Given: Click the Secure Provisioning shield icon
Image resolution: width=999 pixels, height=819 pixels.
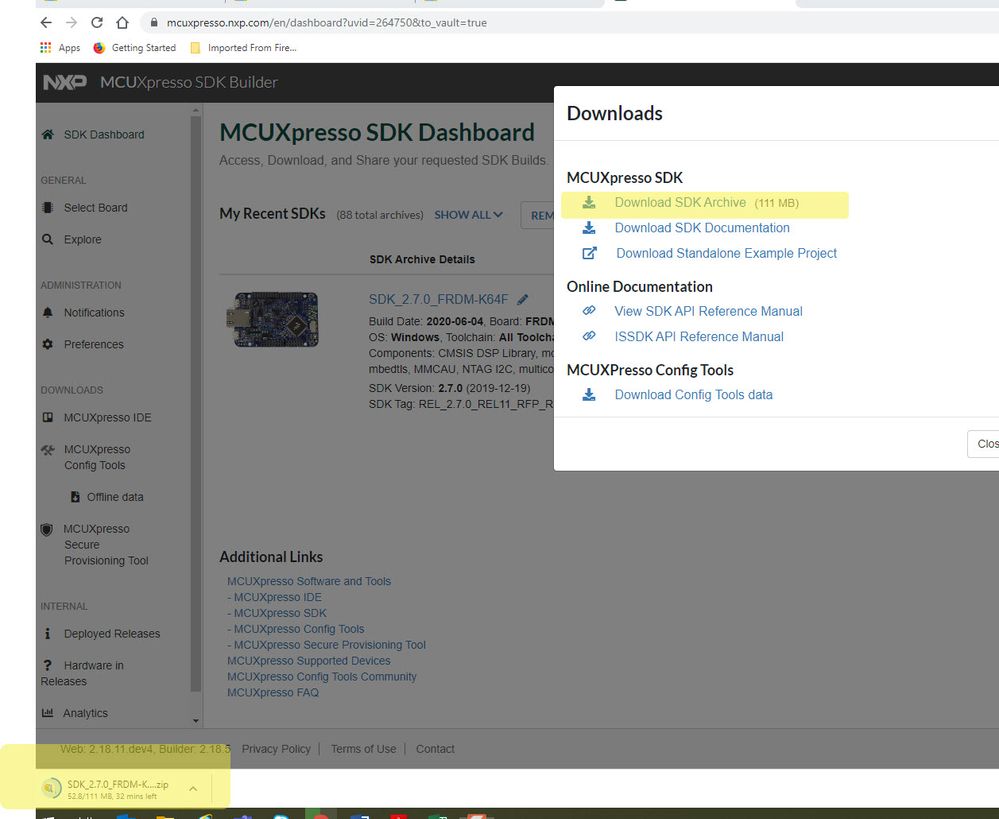Looking at the screenshot, I should pos(47,530).
